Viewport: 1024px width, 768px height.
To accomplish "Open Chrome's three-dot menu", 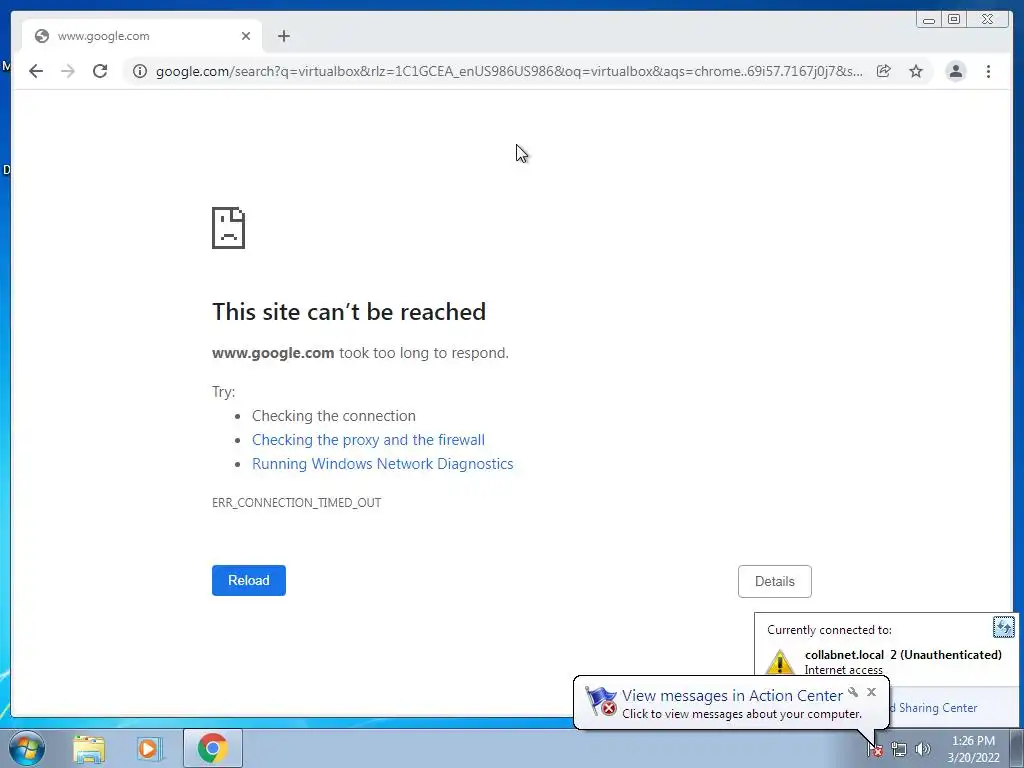I will [x=988, y=71].
